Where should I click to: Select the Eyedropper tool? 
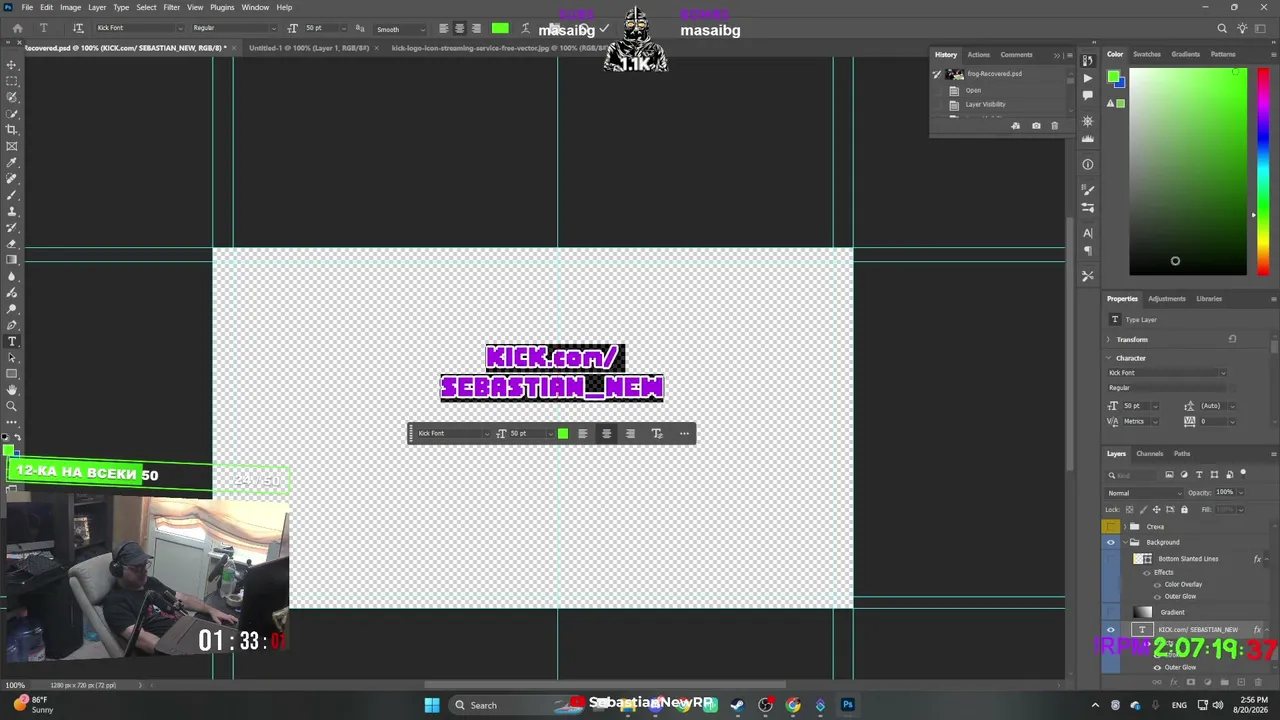12,162
